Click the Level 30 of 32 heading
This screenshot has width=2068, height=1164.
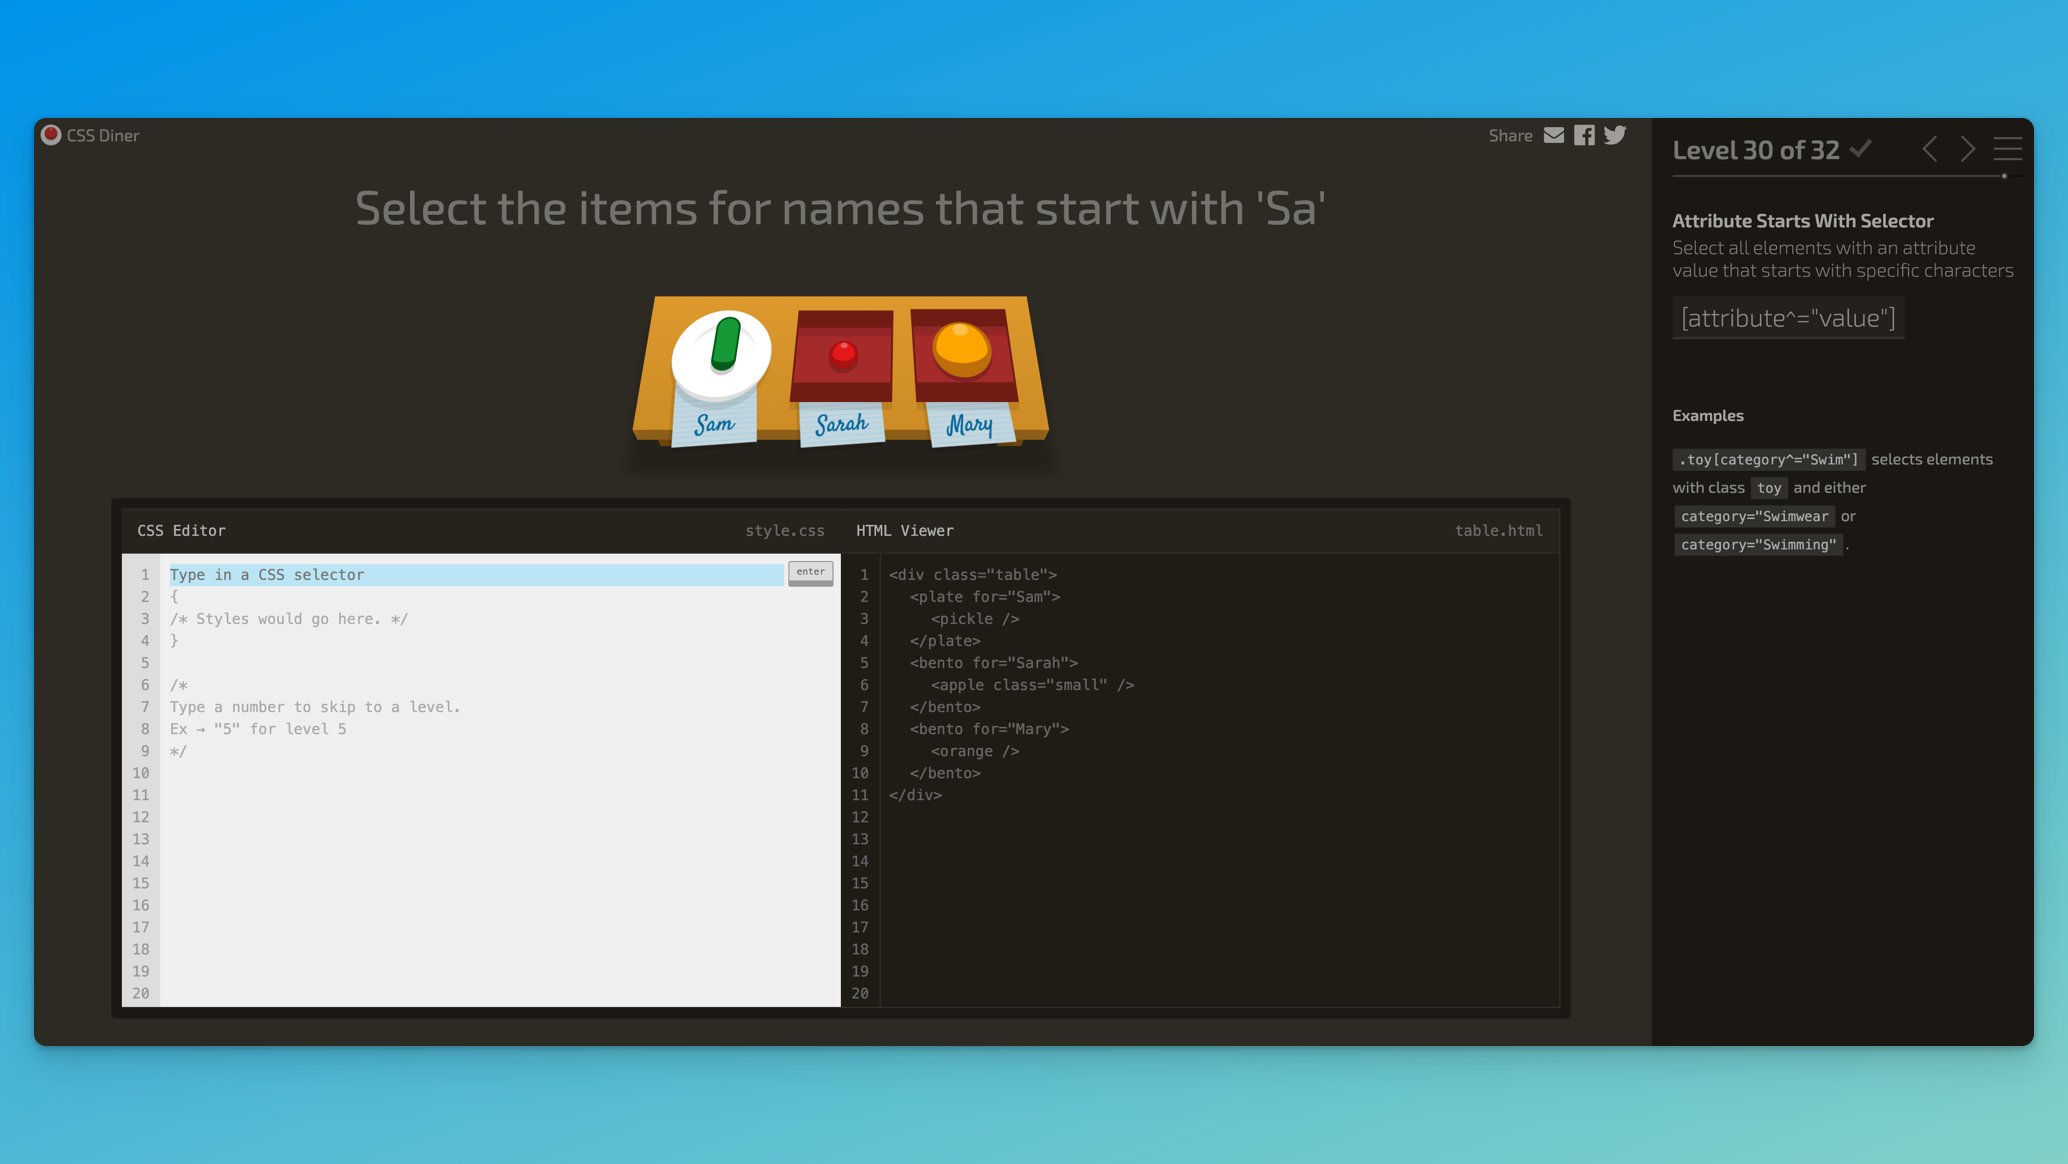point(1756,150)
